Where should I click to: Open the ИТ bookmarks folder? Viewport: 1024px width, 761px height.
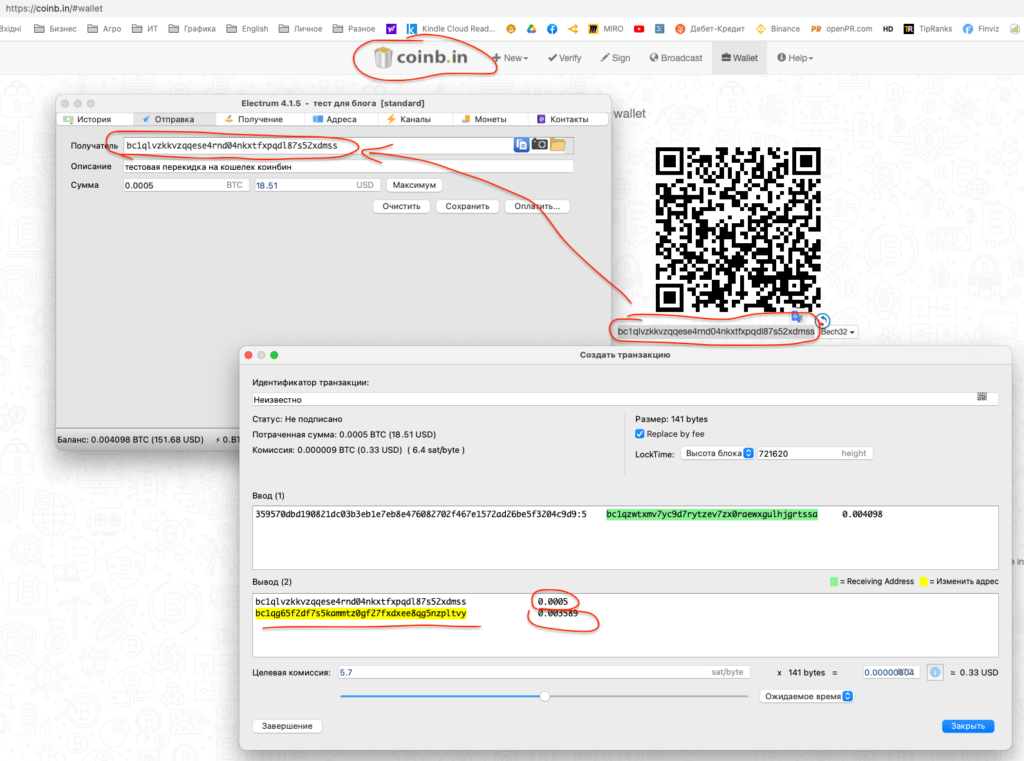145,29
